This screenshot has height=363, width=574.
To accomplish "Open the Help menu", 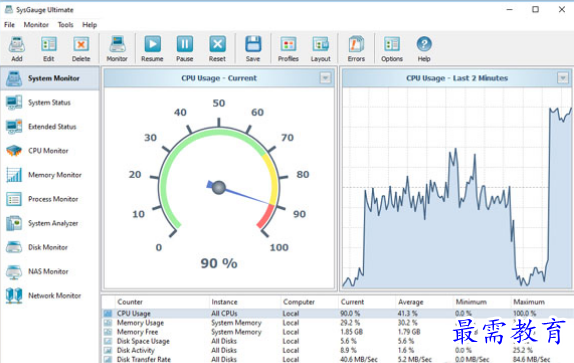I will point(89,25).
